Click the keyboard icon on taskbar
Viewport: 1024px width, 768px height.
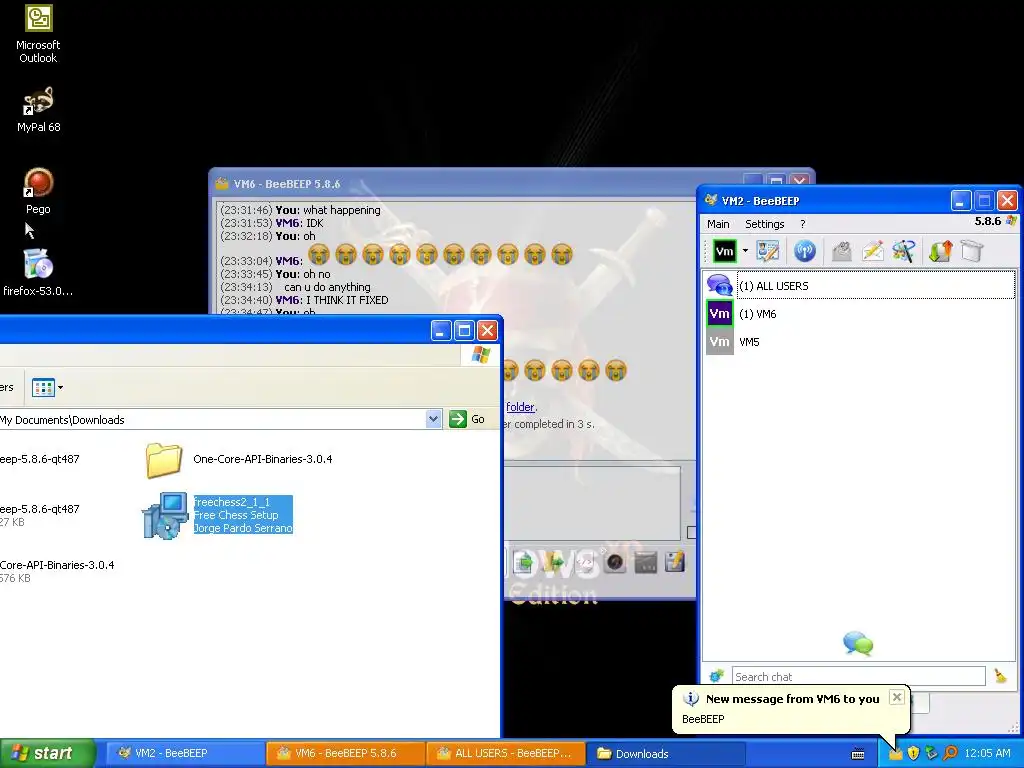point(858,754)
